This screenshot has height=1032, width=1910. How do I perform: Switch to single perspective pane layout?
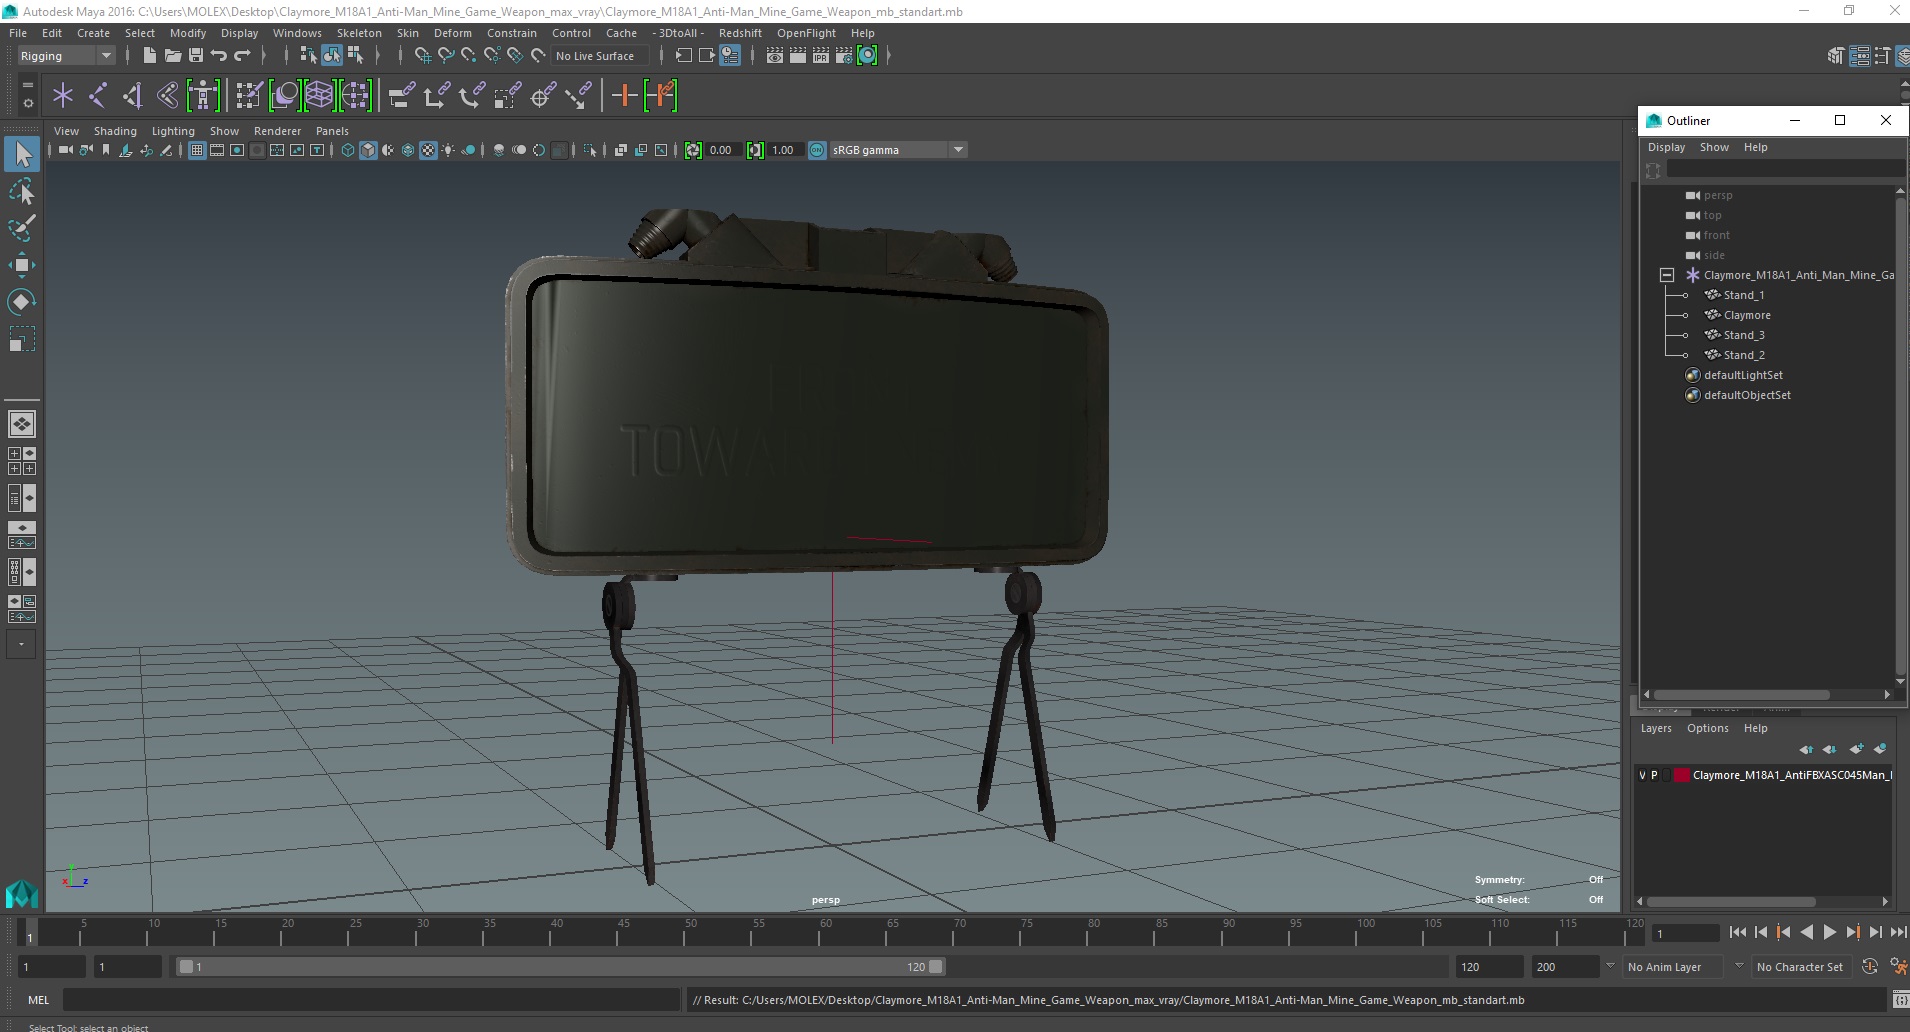tap(22, 424)
